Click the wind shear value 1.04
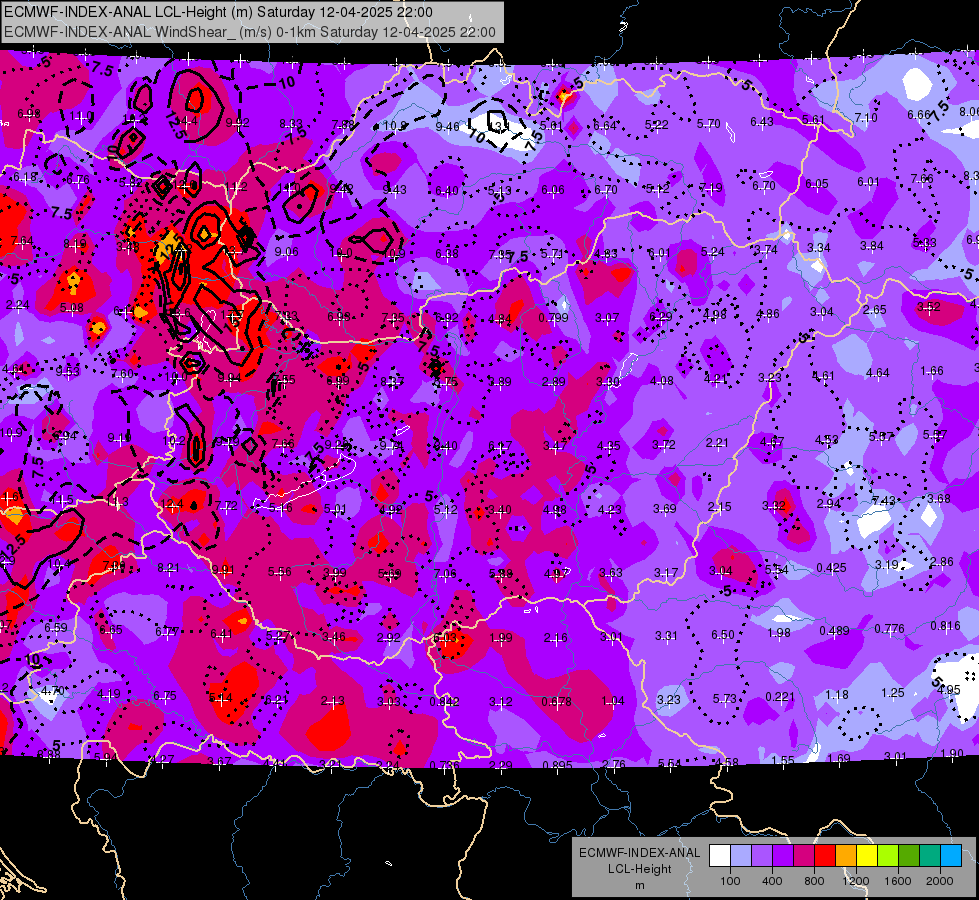979x900 pixels. point(612,701)
